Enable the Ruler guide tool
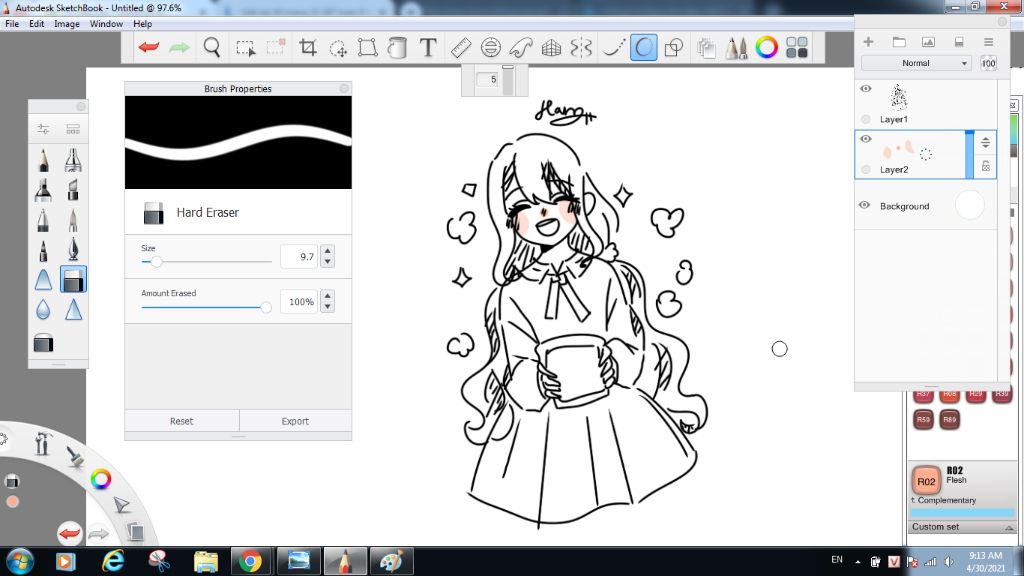Viewport: 1024px width, 576px height. (461, 47)
